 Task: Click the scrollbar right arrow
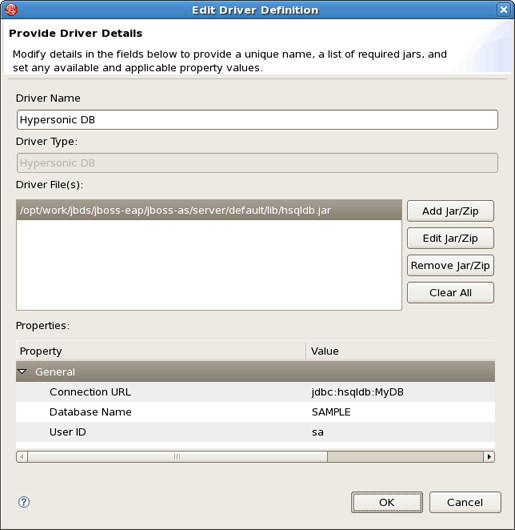point(489,457)
